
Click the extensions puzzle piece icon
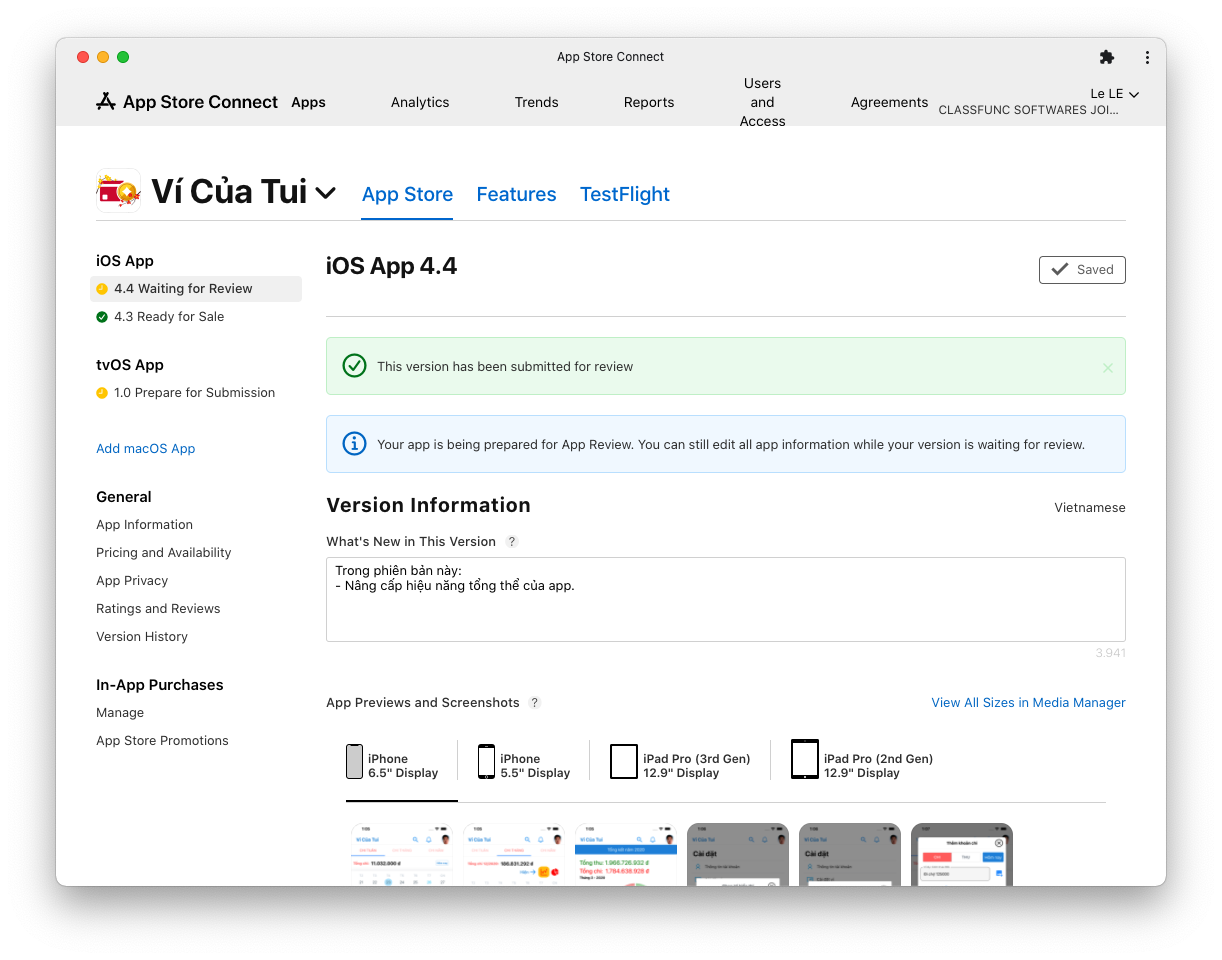point(1106,57)
